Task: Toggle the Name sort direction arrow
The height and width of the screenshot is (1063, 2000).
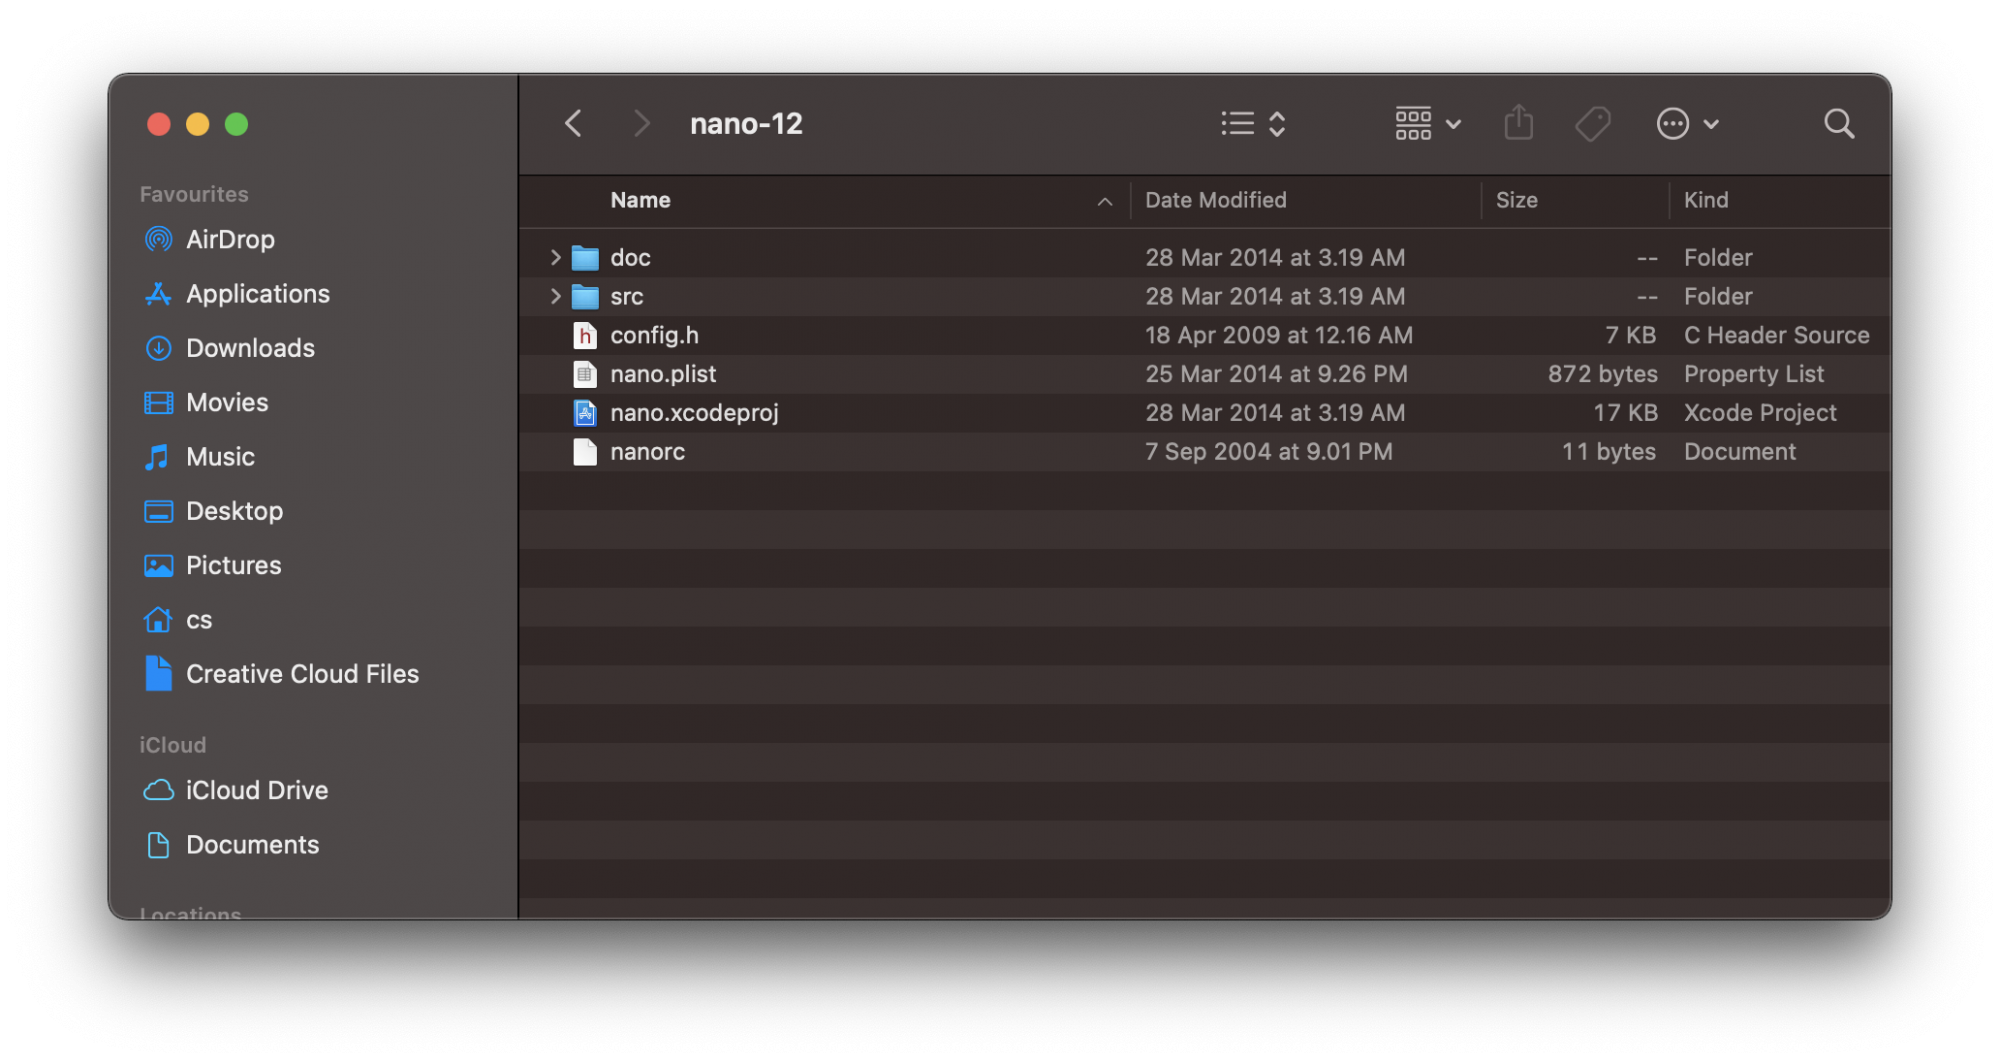Action: pyautogui.click(x=1105, y=201)
